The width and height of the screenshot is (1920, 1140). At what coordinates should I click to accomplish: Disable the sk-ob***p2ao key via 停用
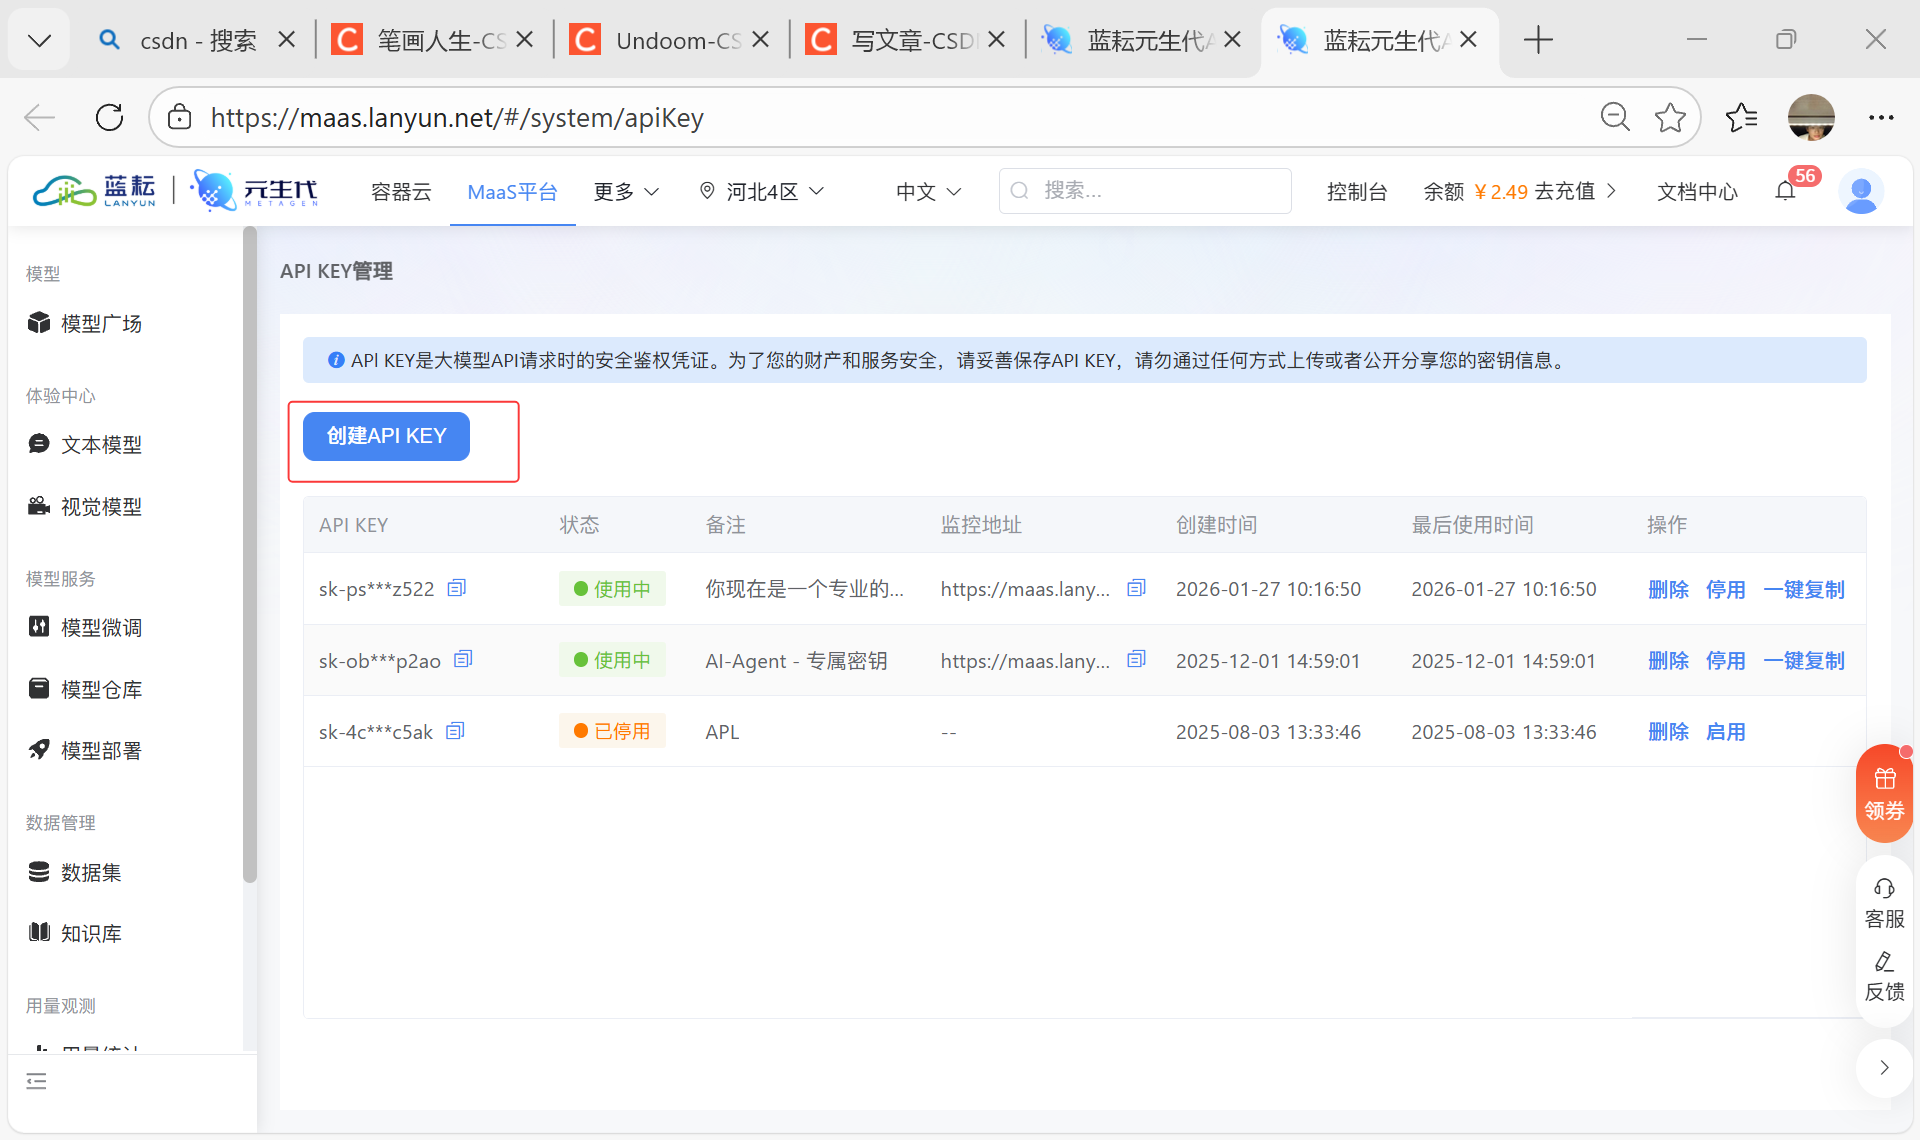[1725, 660]
